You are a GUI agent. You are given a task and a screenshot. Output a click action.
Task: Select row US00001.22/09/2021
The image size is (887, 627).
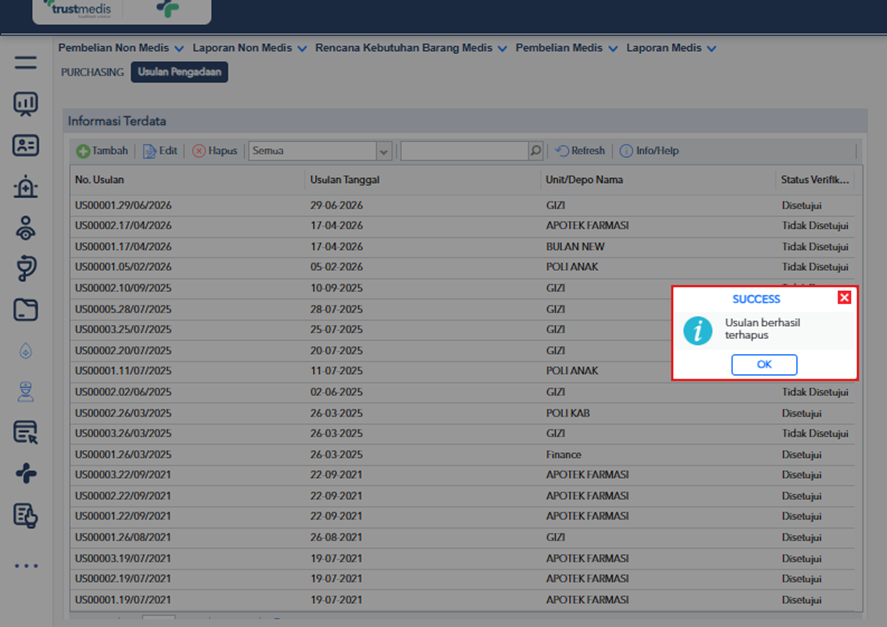463,516
